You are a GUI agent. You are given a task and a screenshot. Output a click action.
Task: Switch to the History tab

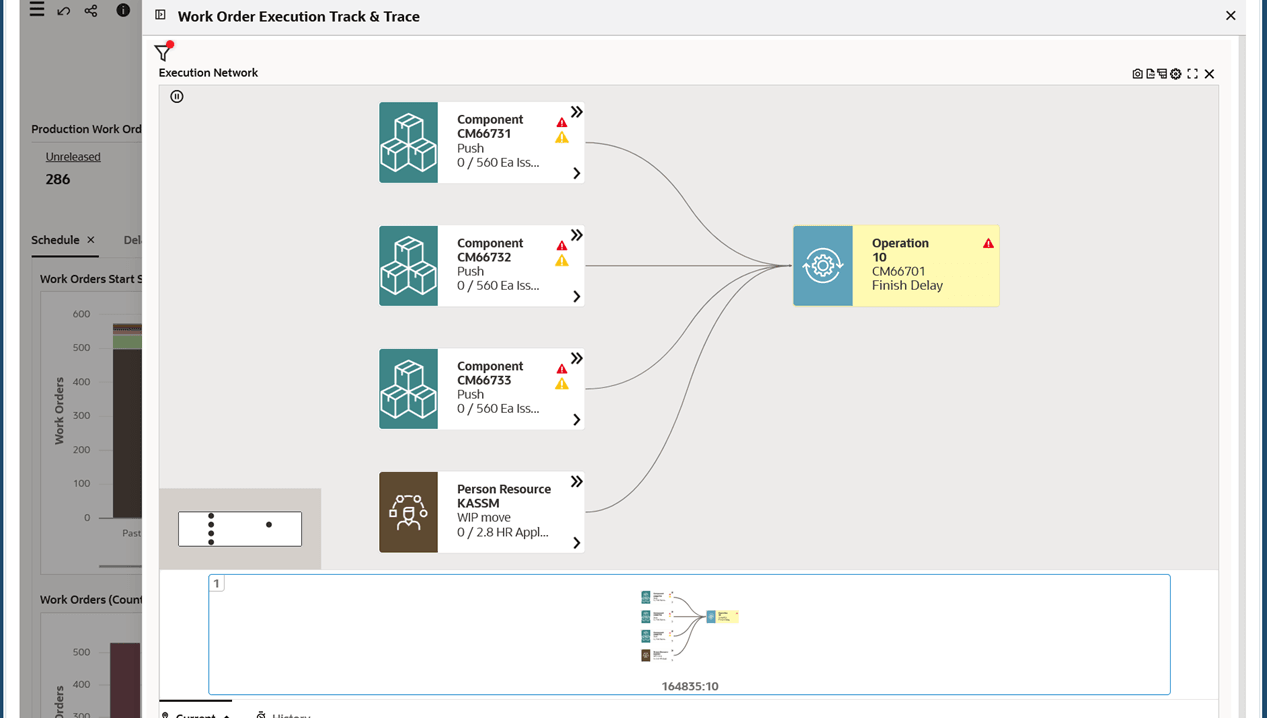[x=283, y=713]
